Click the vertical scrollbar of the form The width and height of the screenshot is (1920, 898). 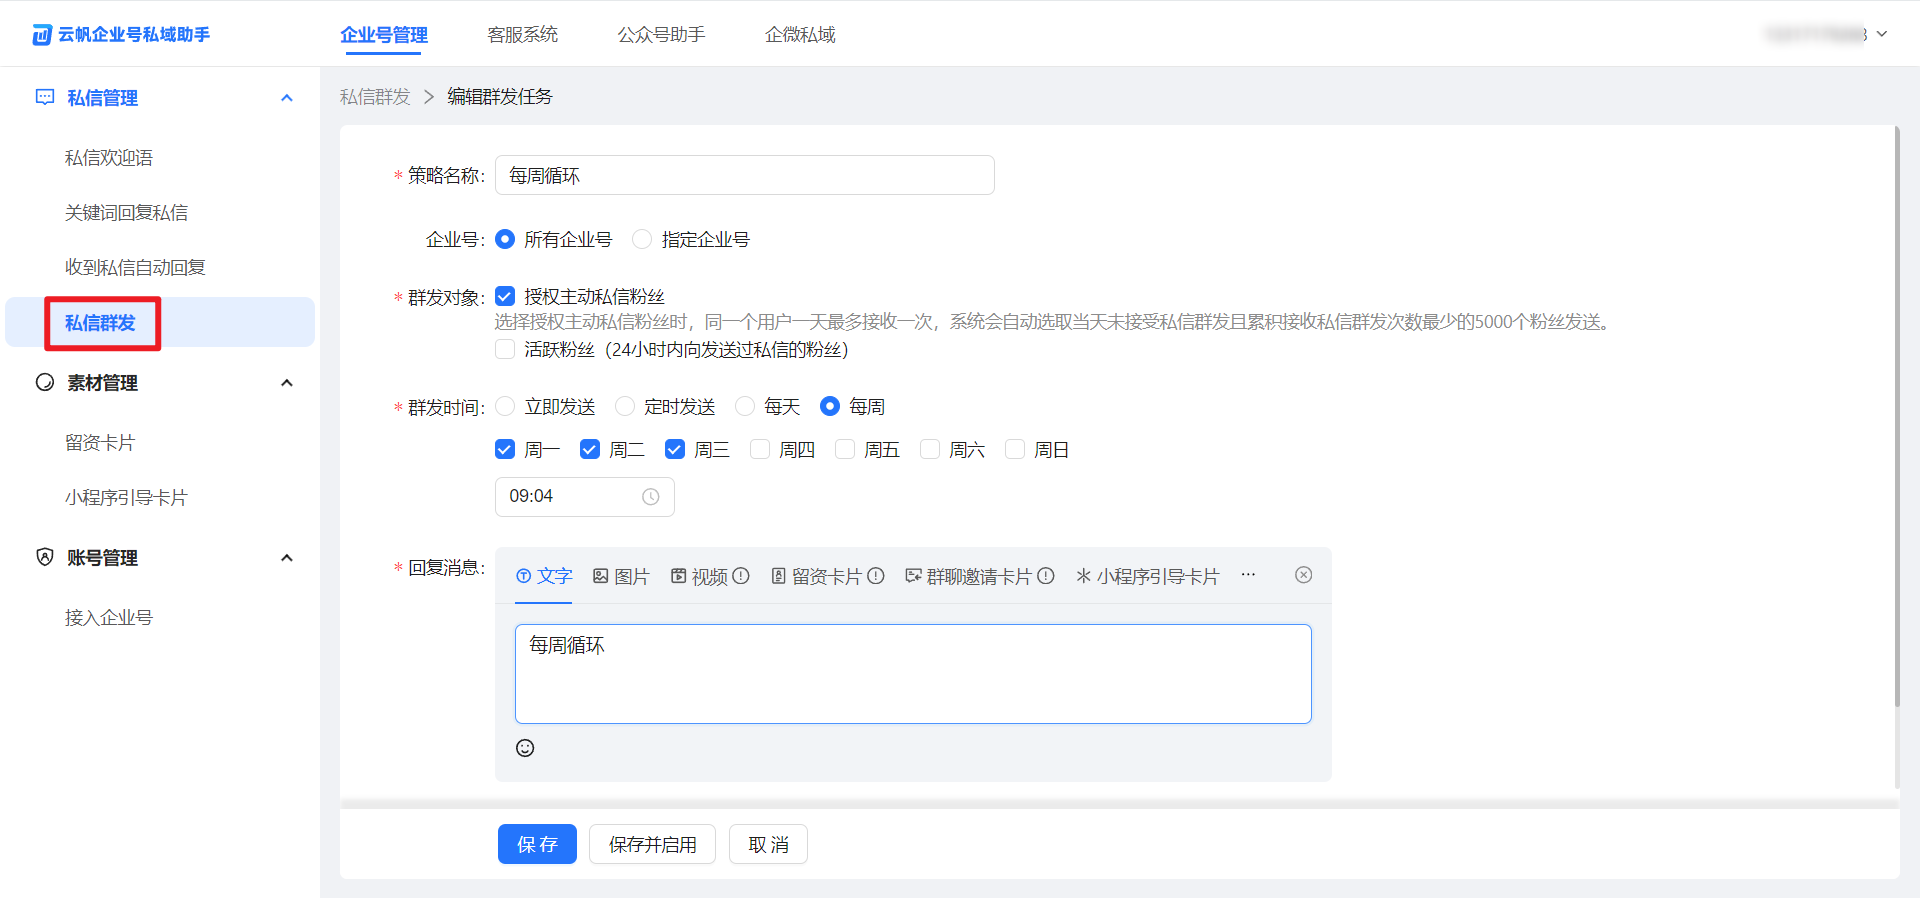(x=1897, y=418)
